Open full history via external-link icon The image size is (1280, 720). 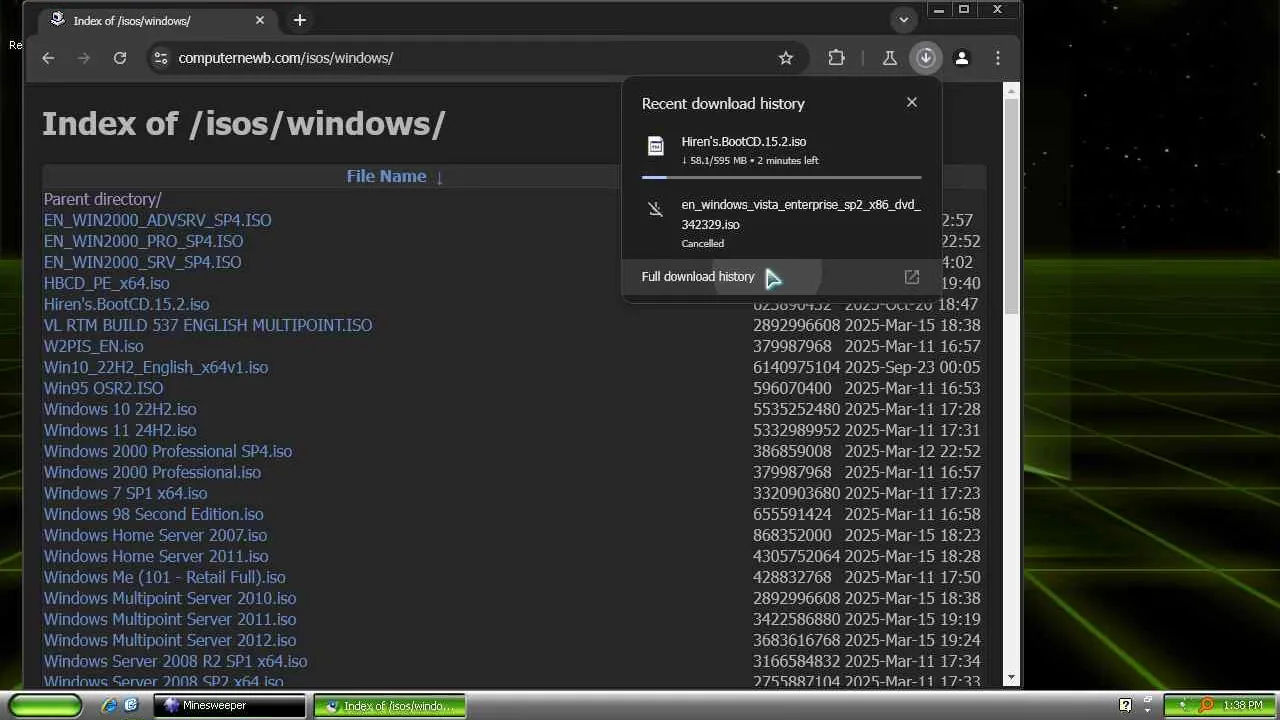(912, 277)
